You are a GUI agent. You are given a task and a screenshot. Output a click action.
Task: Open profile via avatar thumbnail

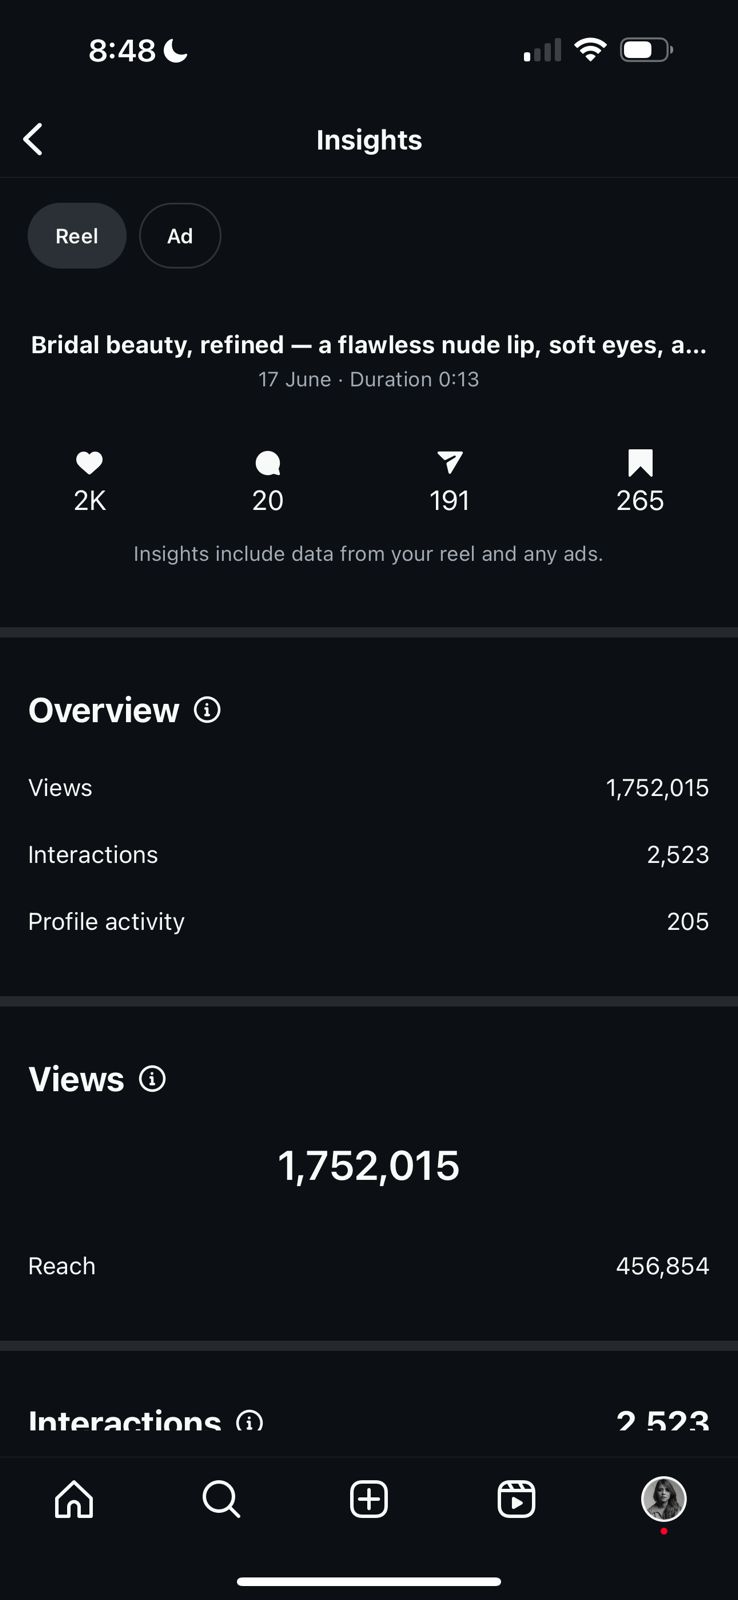tap(663, 1499)
